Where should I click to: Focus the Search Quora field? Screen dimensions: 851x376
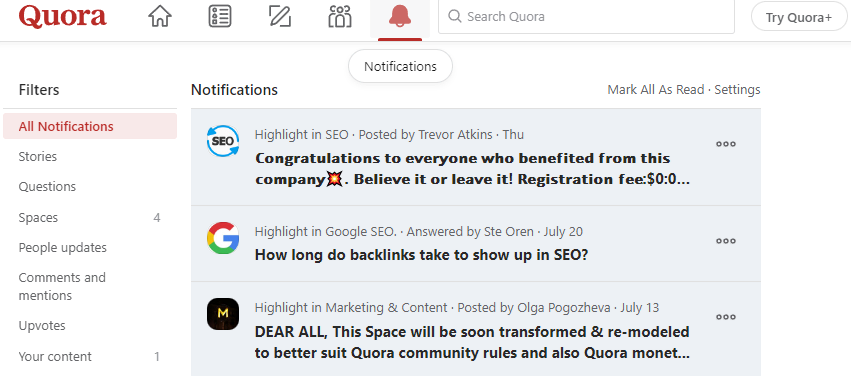[x=587, y=17]
